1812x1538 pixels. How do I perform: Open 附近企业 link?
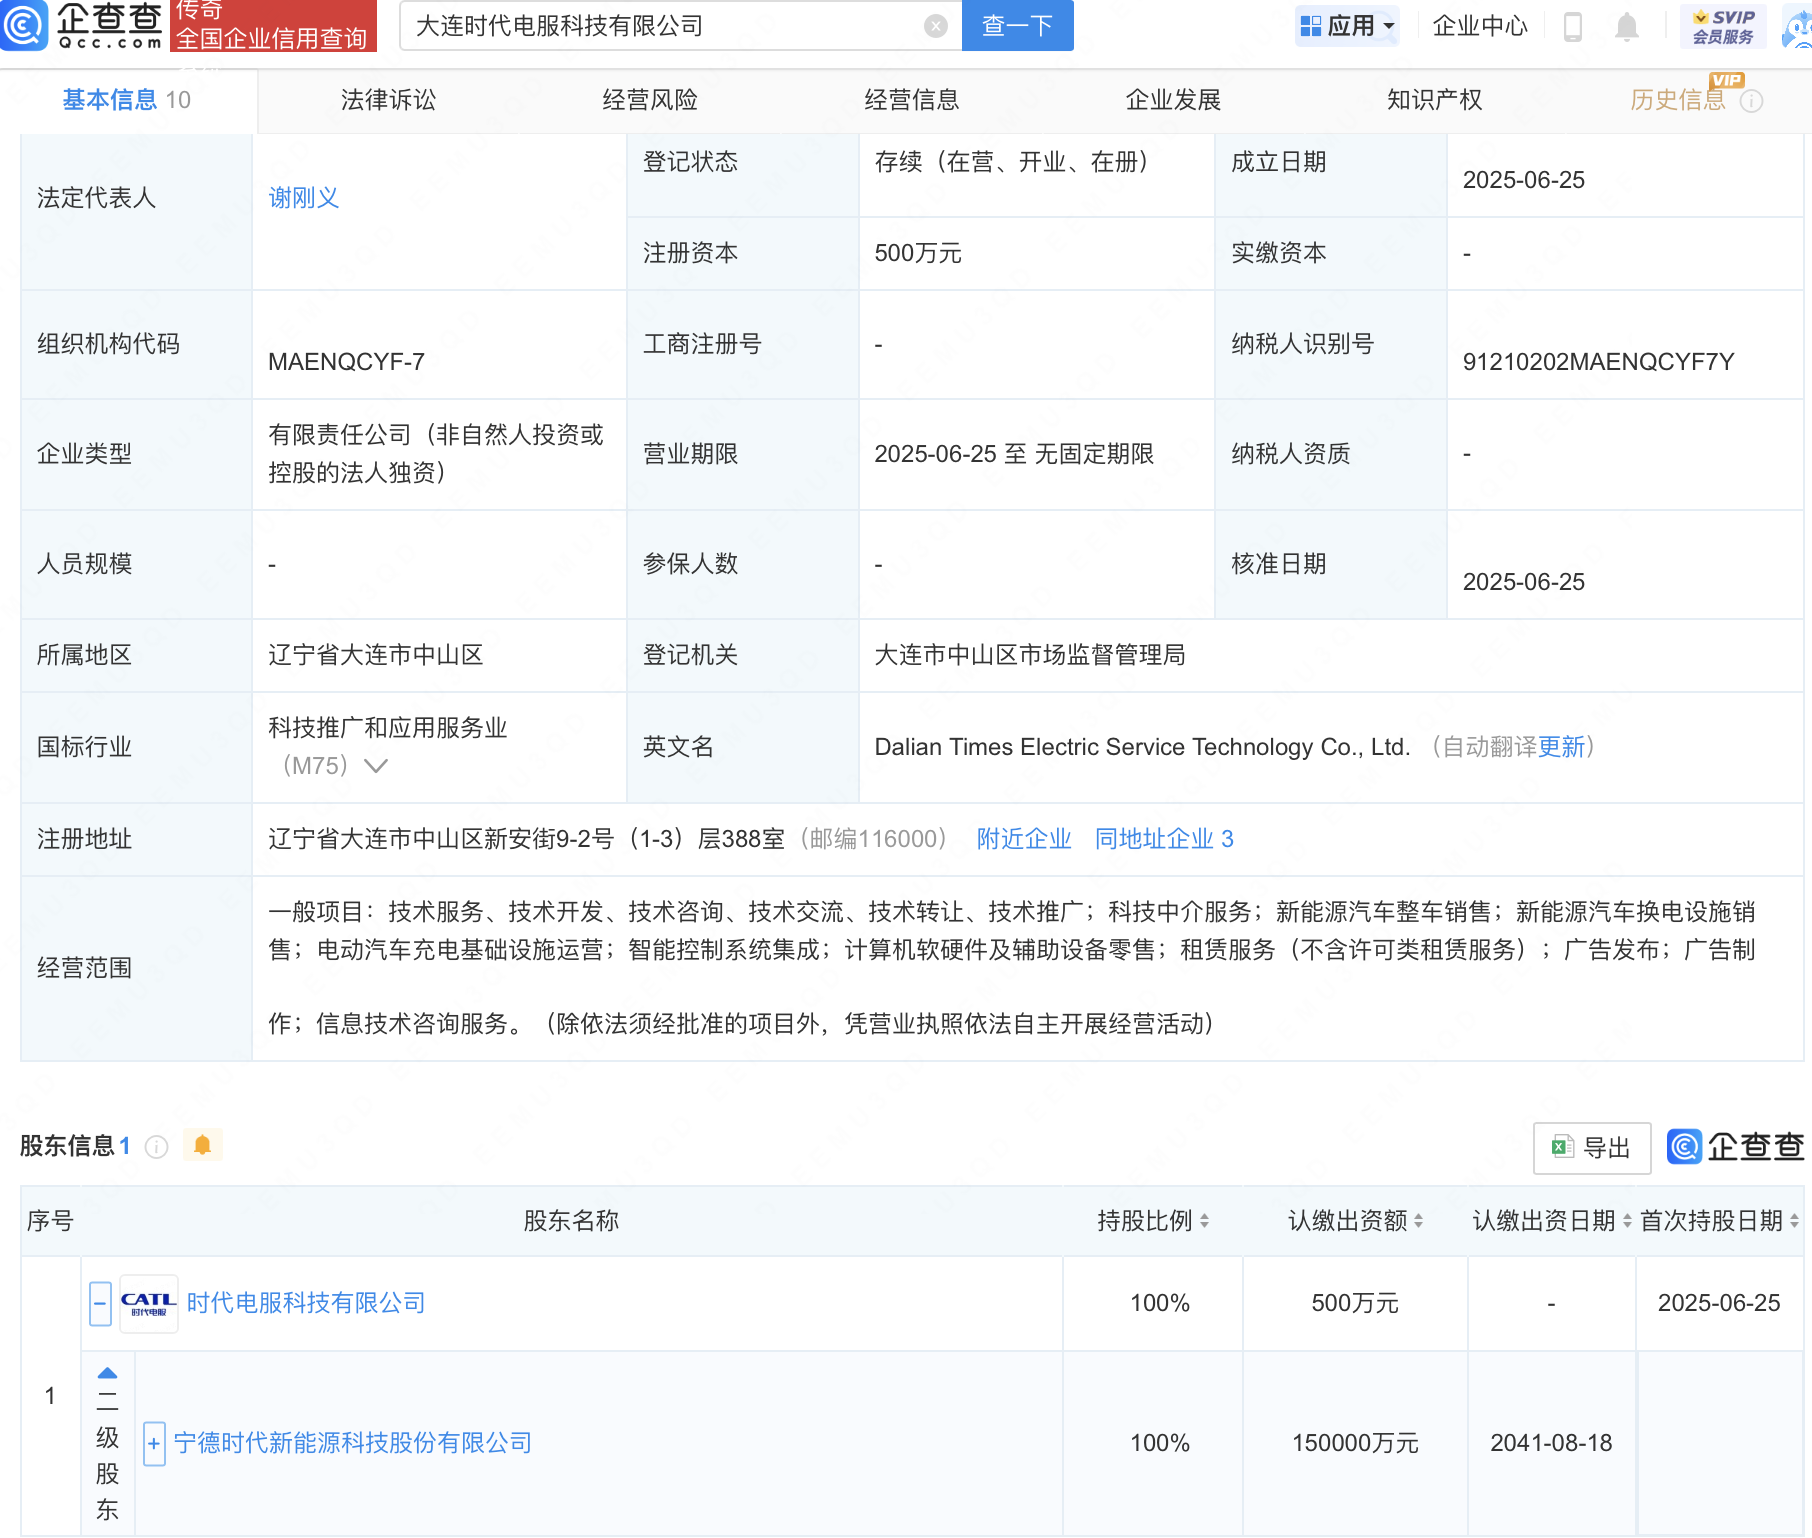tap(1024, 839)
